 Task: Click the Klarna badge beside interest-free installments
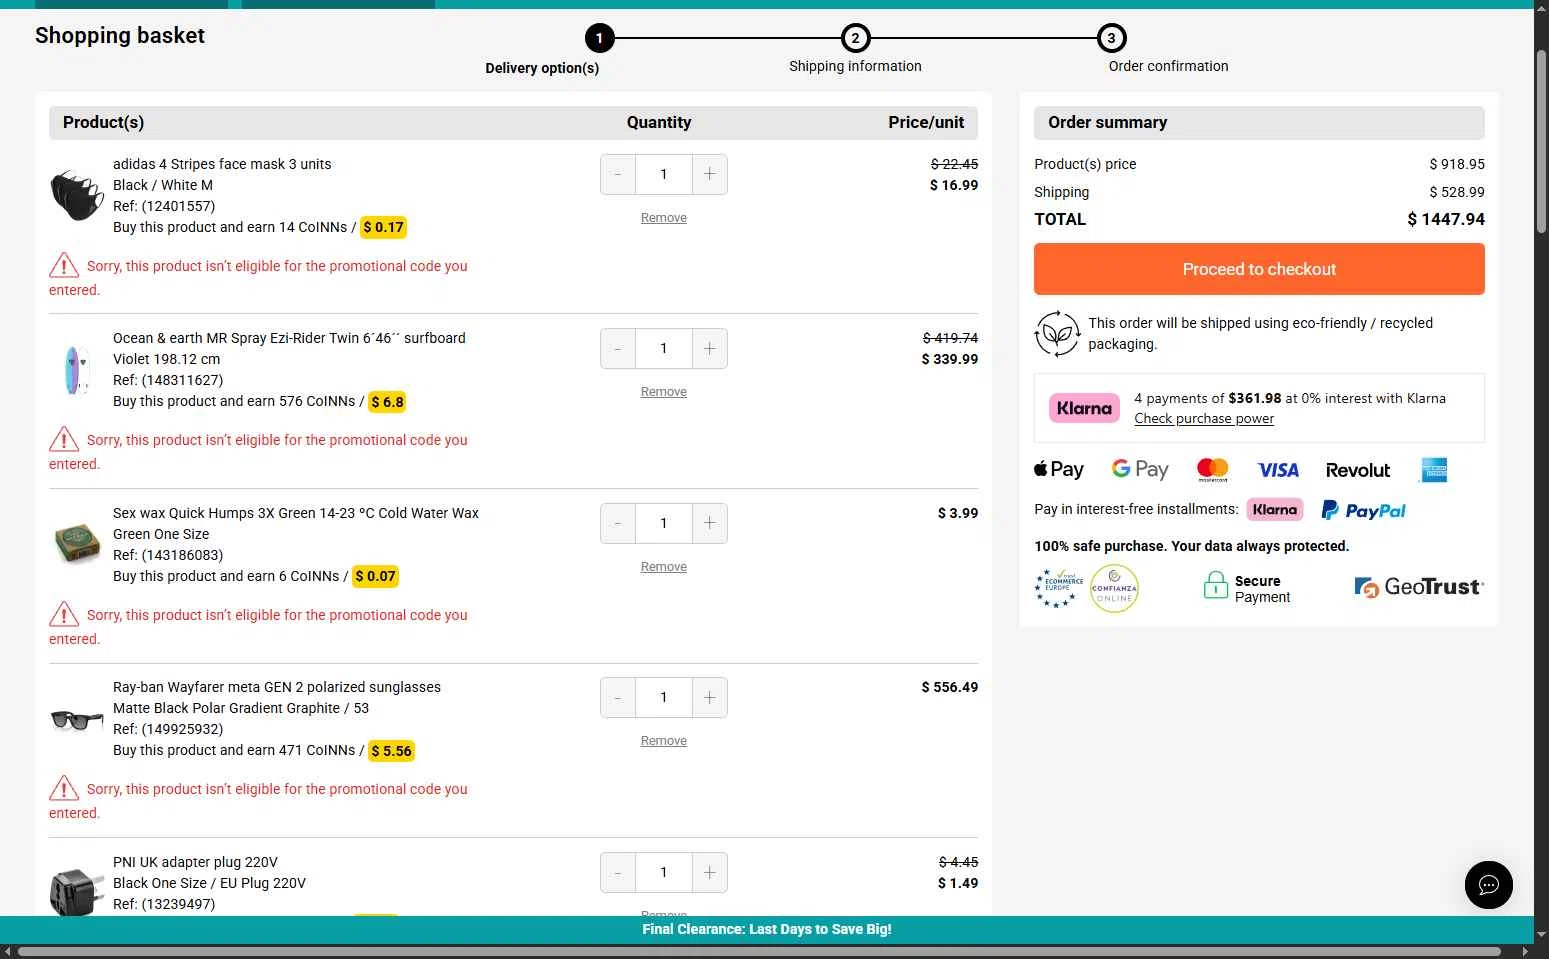point(1275,510)
